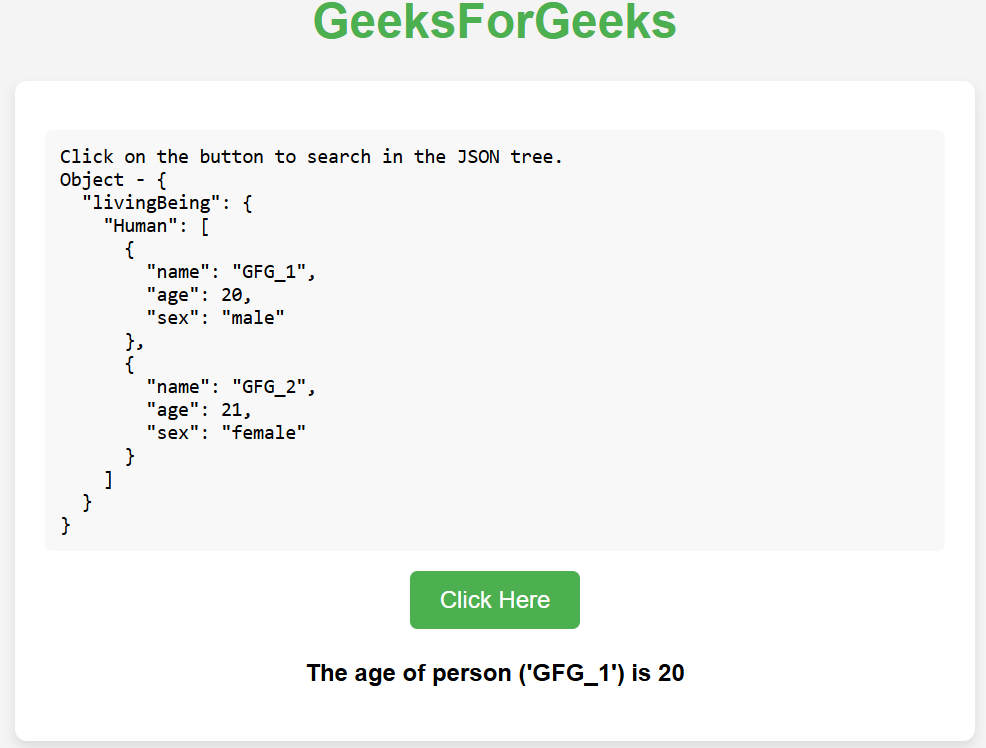Click the final closing brace of the JSON

pos(66,525)
